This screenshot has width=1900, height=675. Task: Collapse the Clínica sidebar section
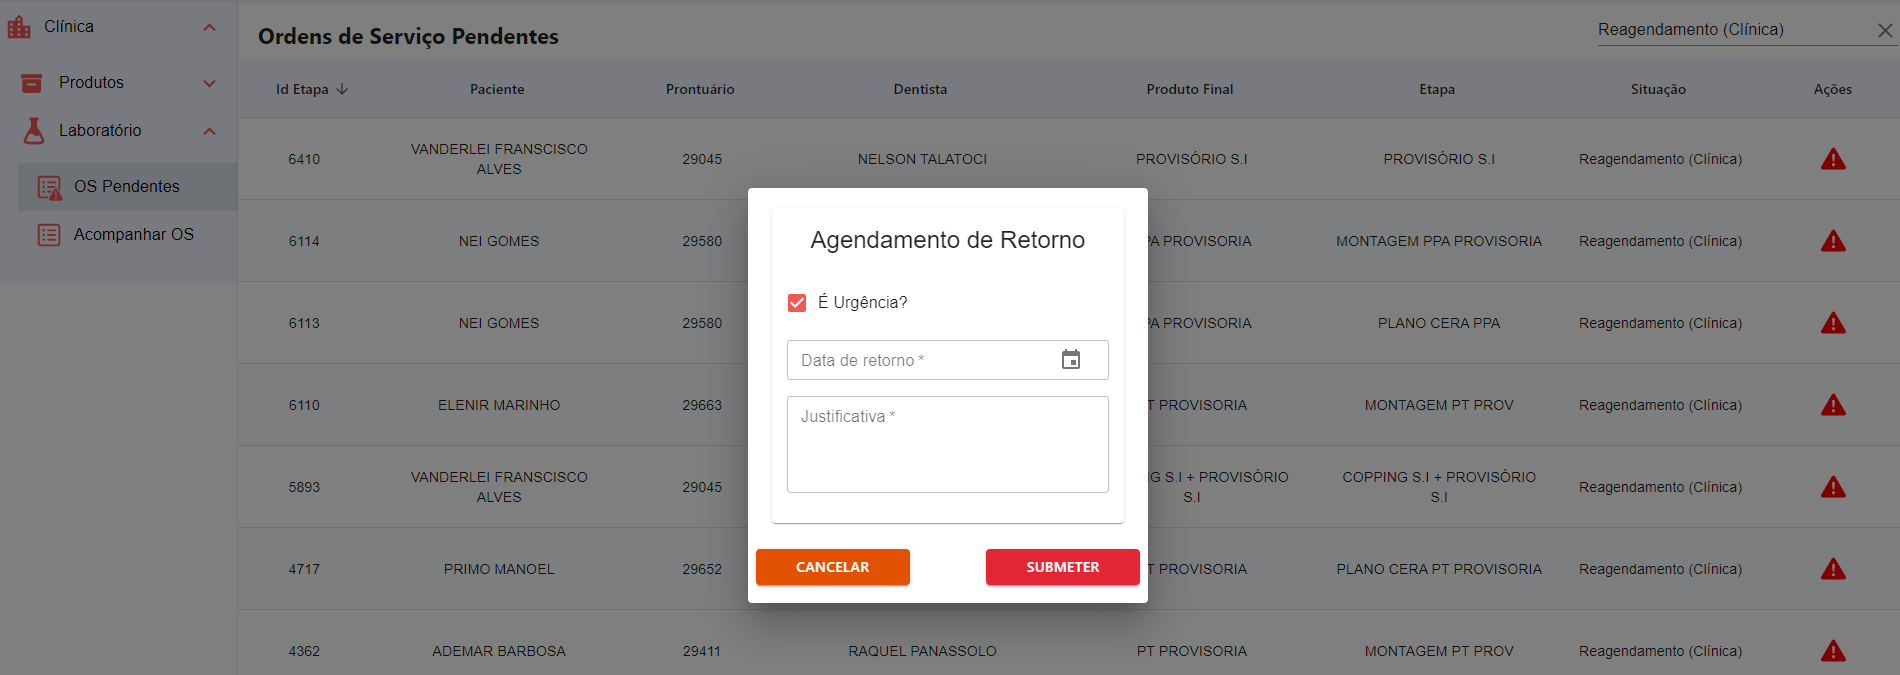coord(209,27)
